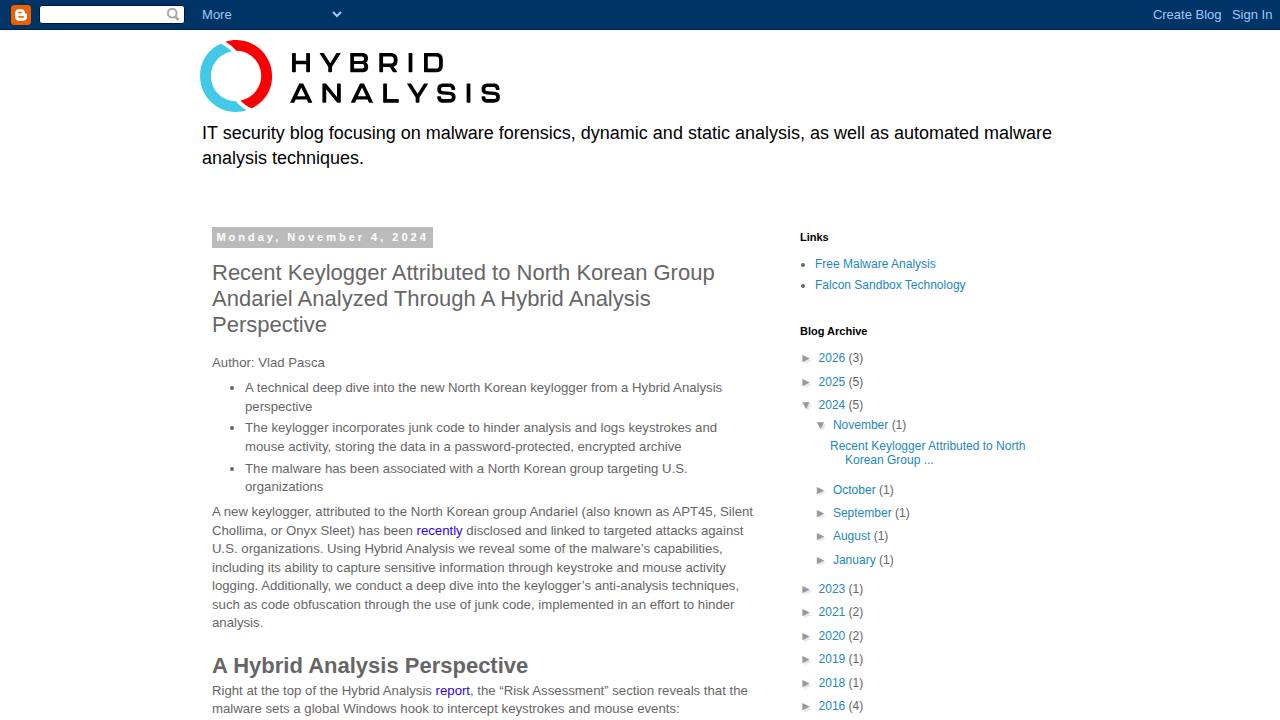Click the 'A Hybrid Analysis Perspective' heading
Screen dimensions: 1280x720
370,666
